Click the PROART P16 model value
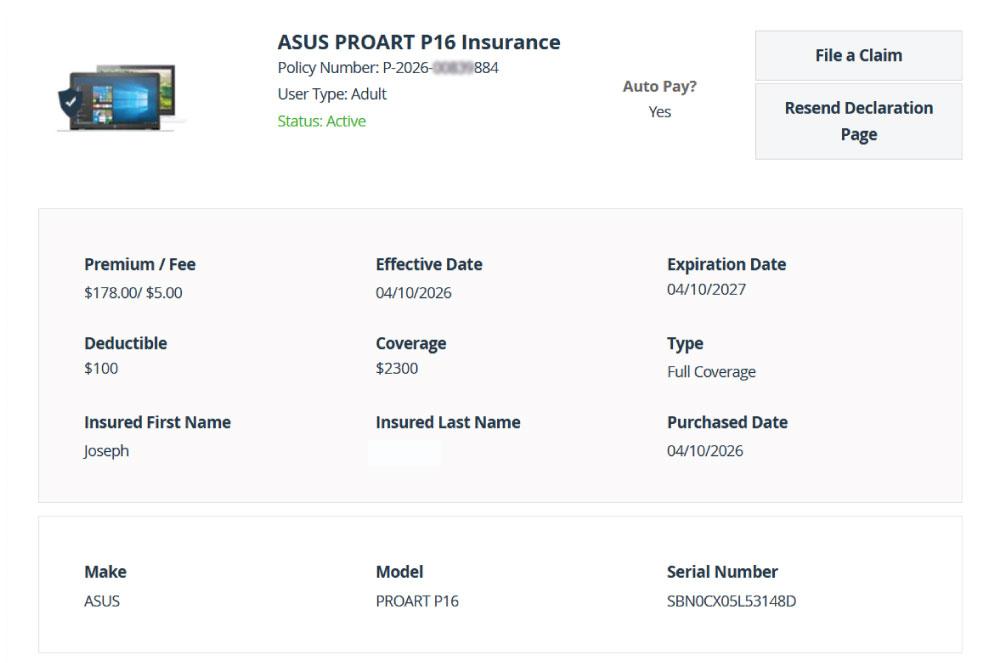The image size is (1000, 663). tap(417, 601)
